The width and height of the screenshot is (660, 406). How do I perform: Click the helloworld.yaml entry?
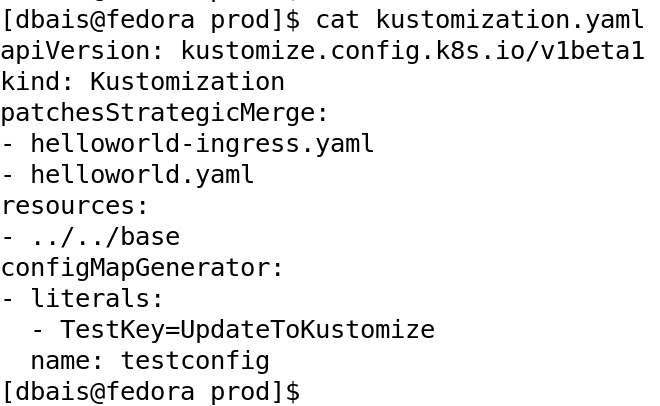(x=142, y=174)
